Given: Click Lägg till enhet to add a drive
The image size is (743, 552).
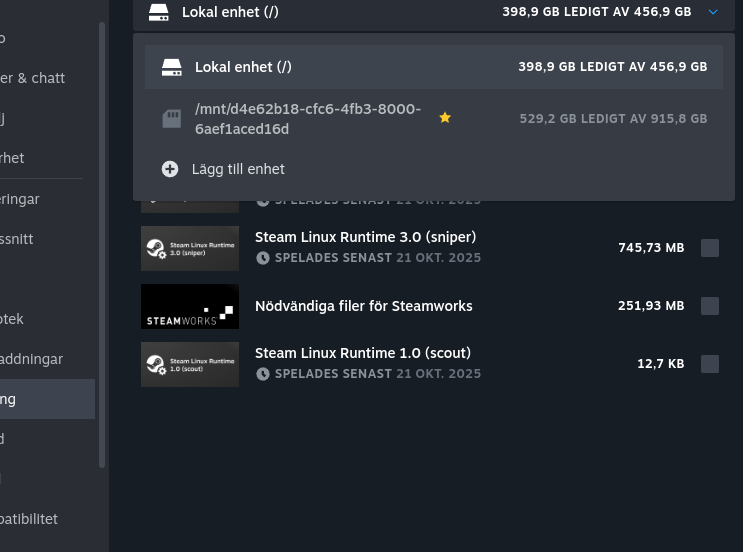Looking at the screenshot, I should pyautogui.click(x=238, y=169).
